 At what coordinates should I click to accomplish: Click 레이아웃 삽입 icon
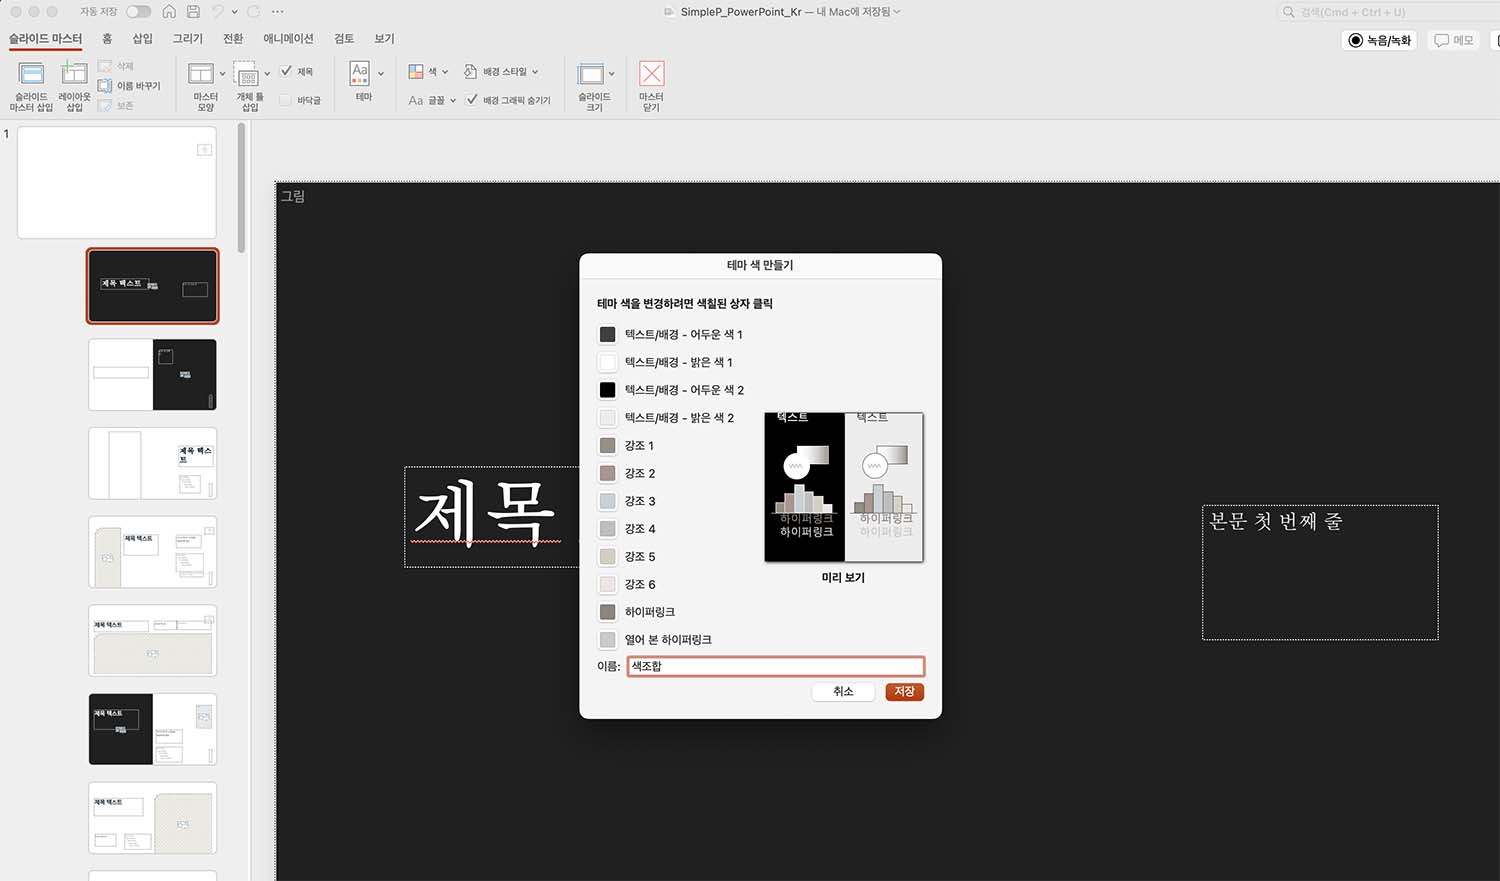pos(74,73)
